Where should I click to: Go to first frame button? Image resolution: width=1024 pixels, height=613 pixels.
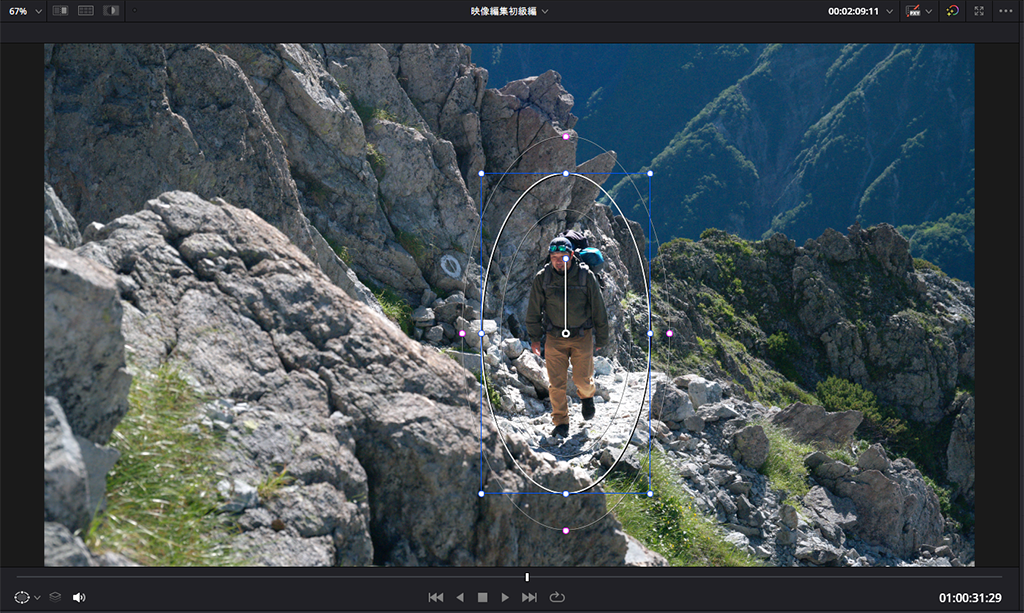pos(436,597)
